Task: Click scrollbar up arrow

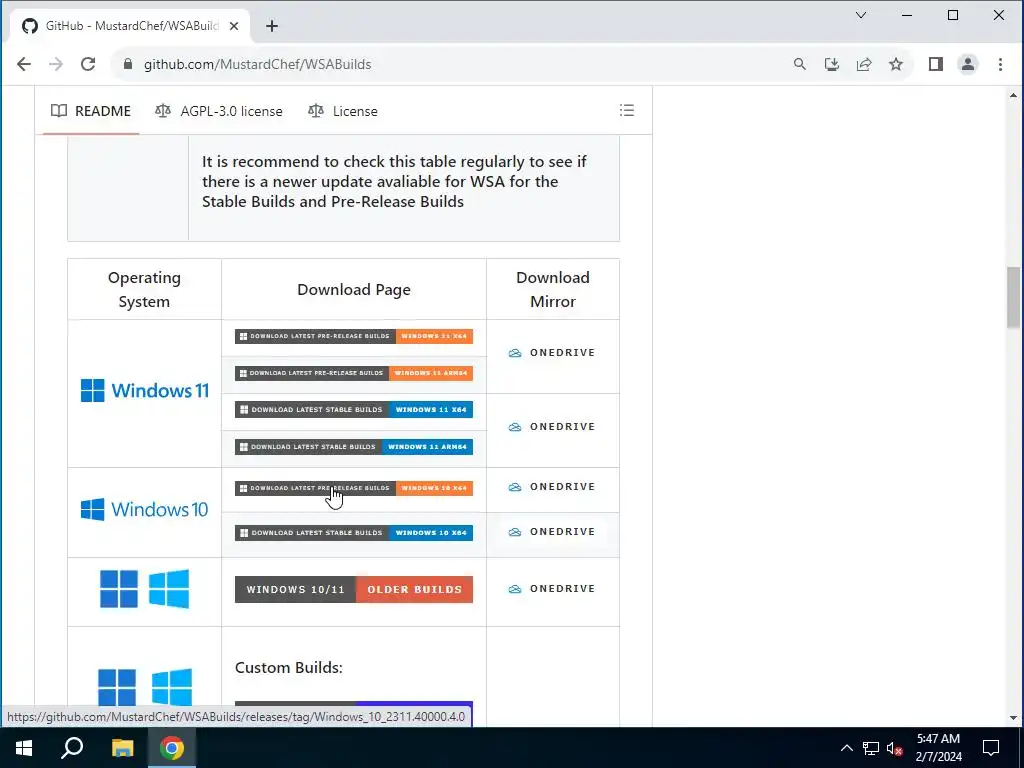Action: coord(1013,95)
